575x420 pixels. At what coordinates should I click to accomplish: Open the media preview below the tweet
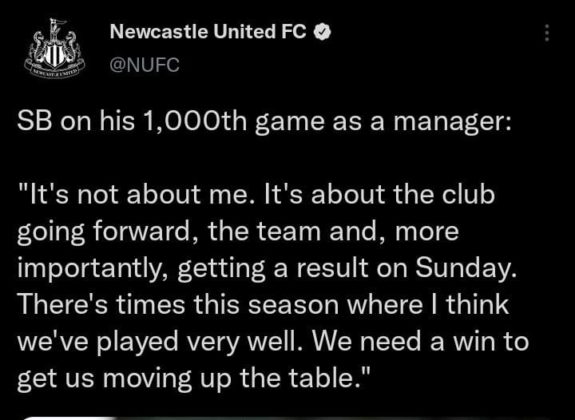(288, 418)
